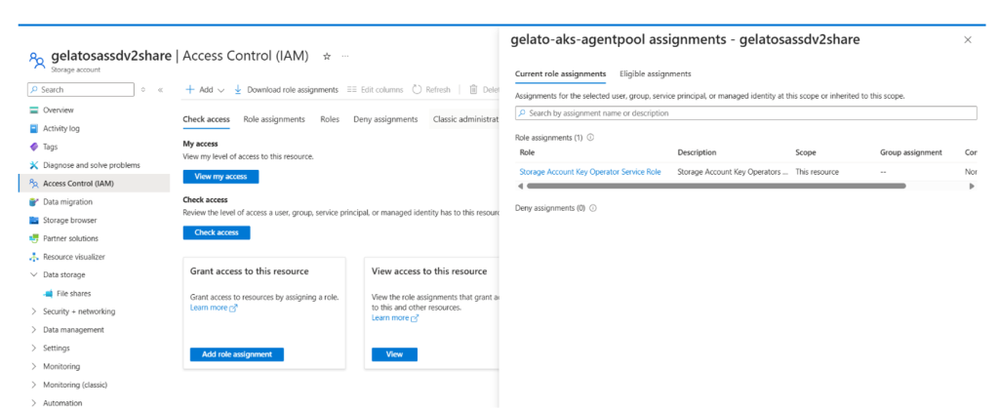This screenshot has width=999, height=420.
Task: Click the Overview icon in the sidebar
Action: click(34, 110)
